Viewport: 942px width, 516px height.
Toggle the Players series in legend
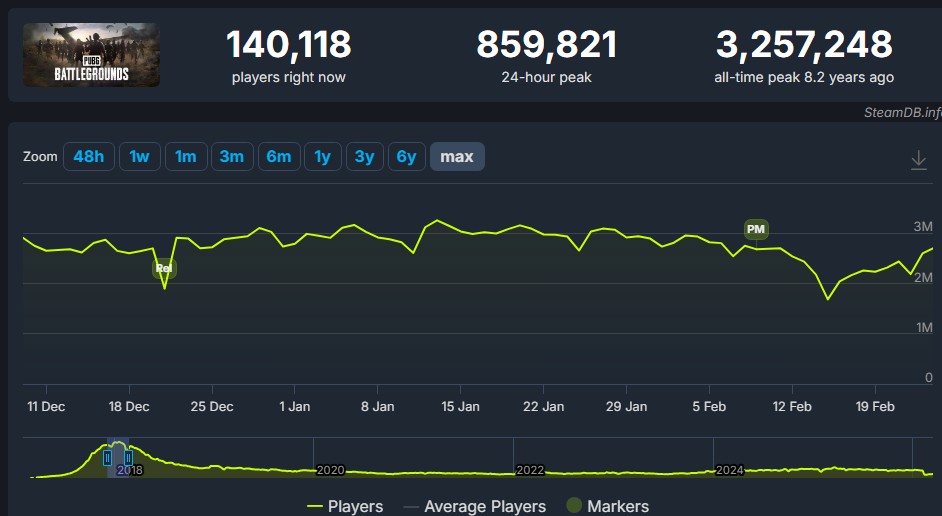[x=344, y=506]
